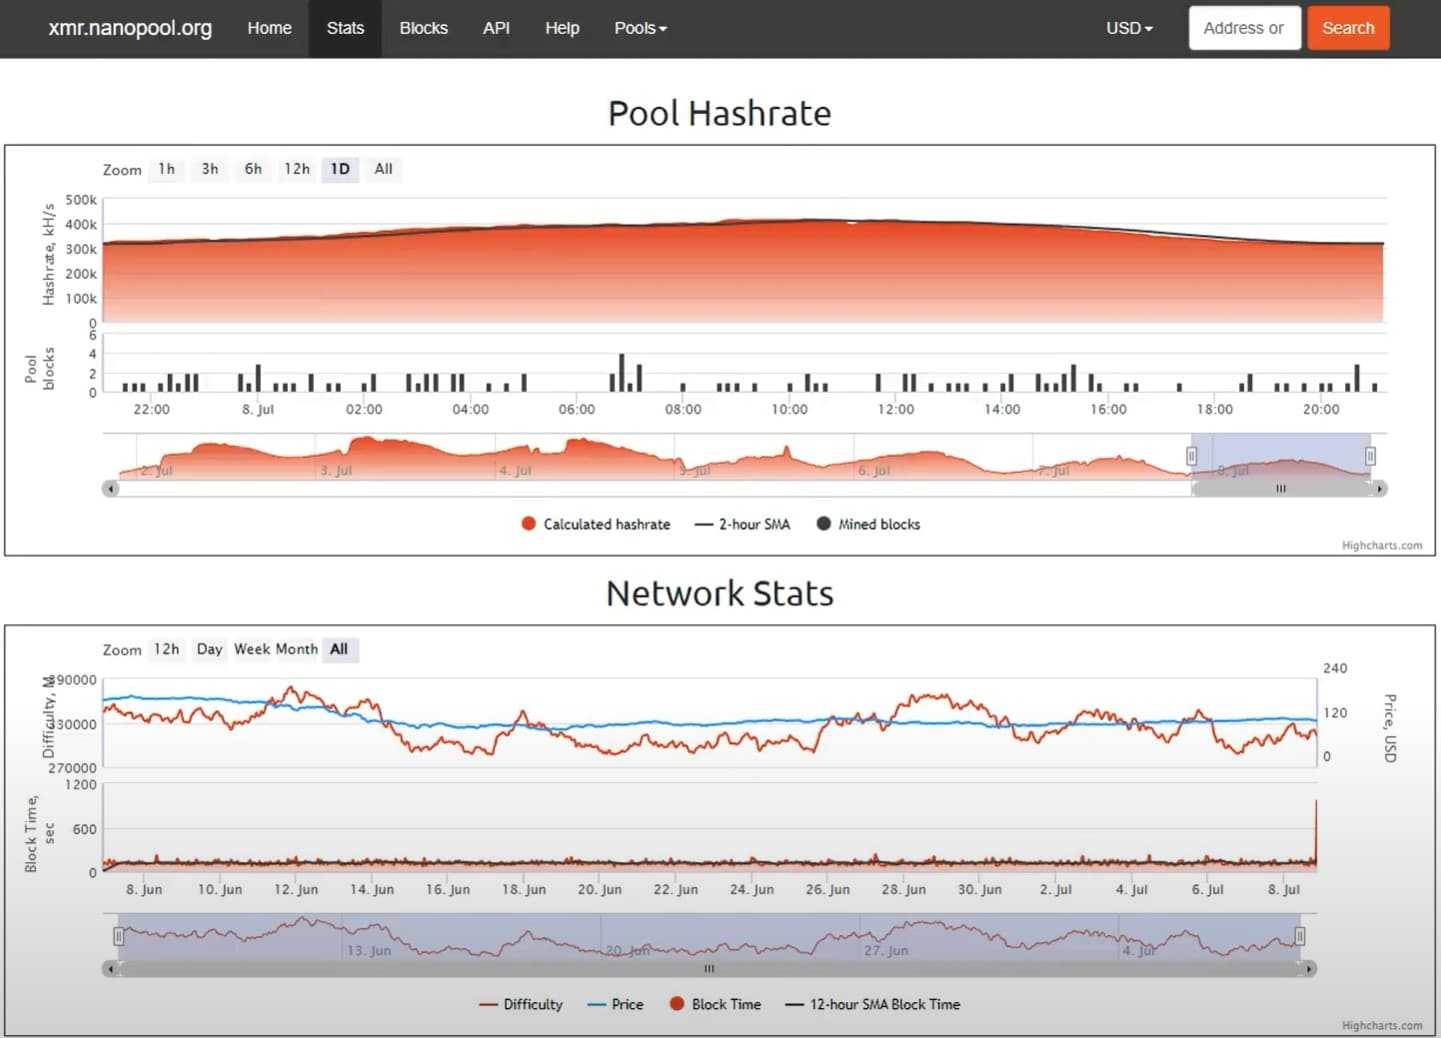Viewport: 1441px width, 1038px height.
Task: Click the xmr.nanopool.org site logo link
Action: point(130,28)
